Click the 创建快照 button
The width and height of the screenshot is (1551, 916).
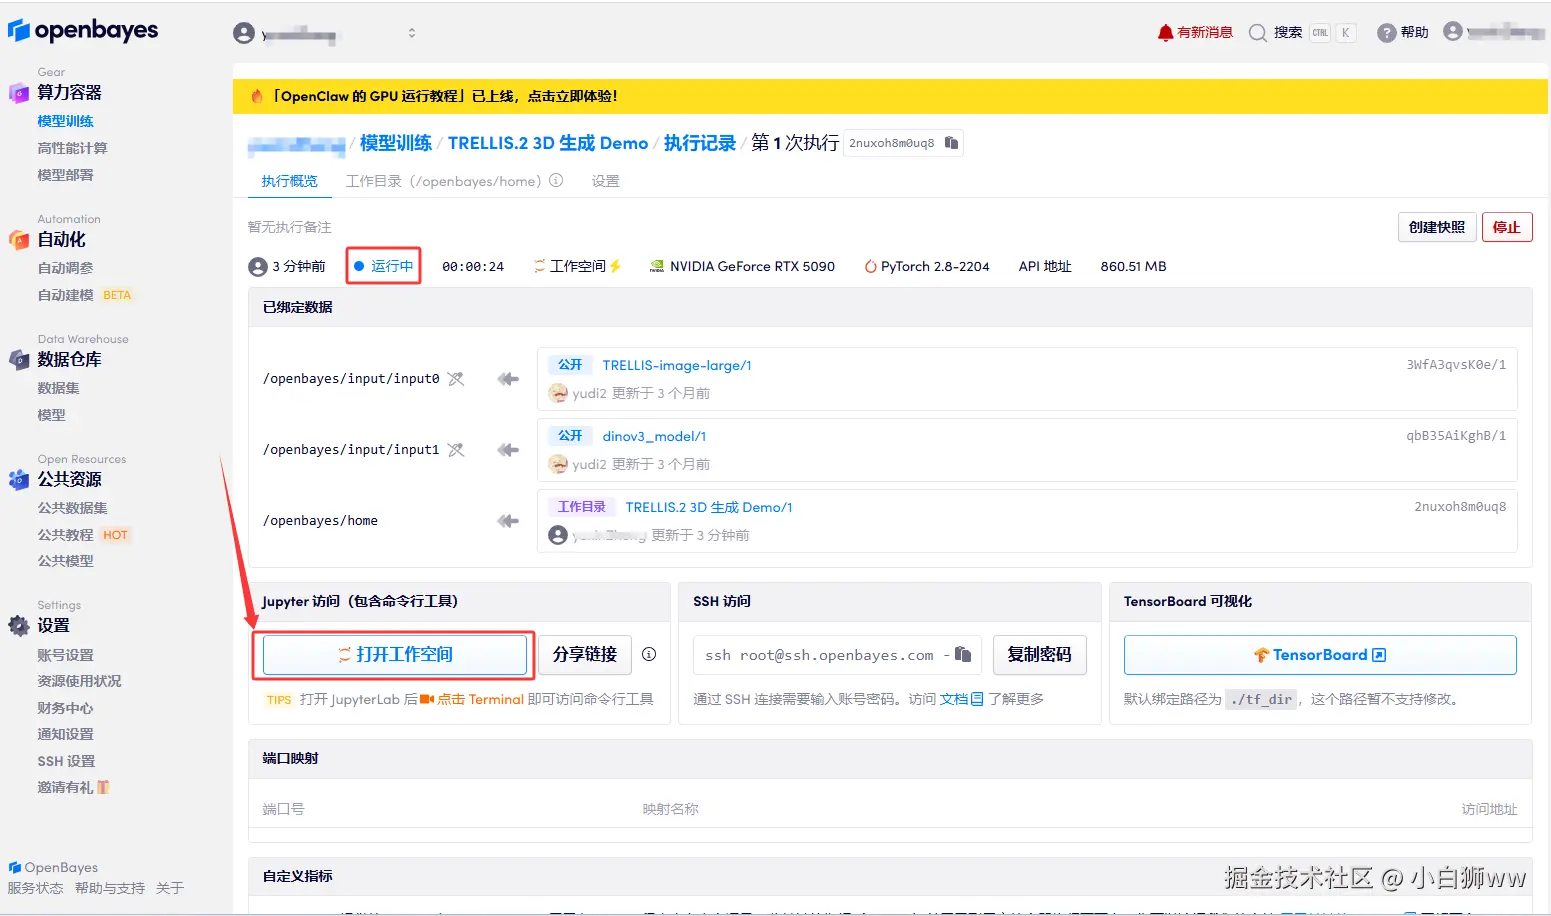tap(1436, 227)
